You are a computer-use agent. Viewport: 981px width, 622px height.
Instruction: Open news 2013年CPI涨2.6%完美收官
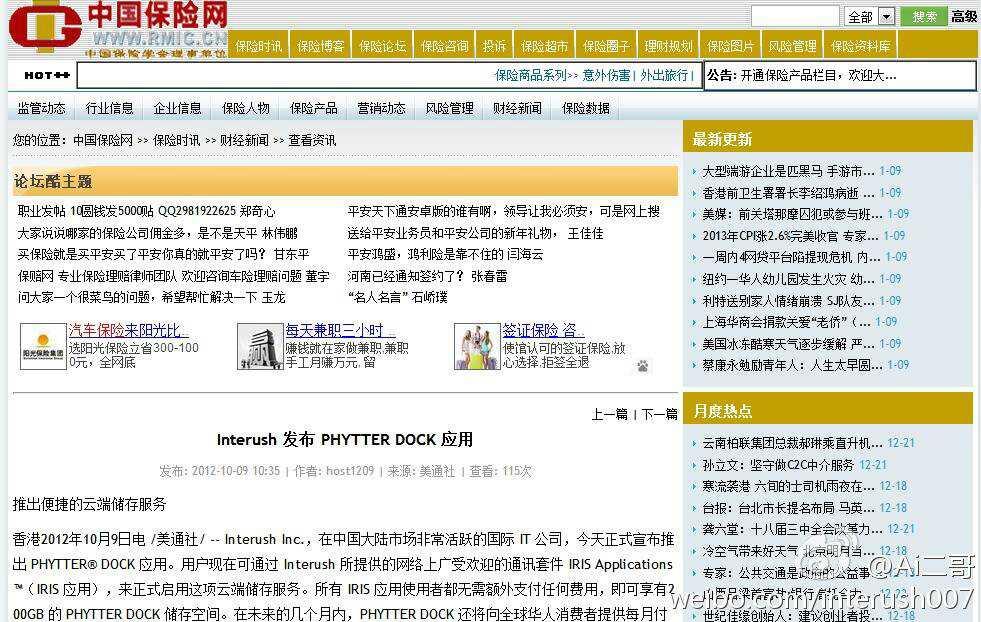point(792,236)
